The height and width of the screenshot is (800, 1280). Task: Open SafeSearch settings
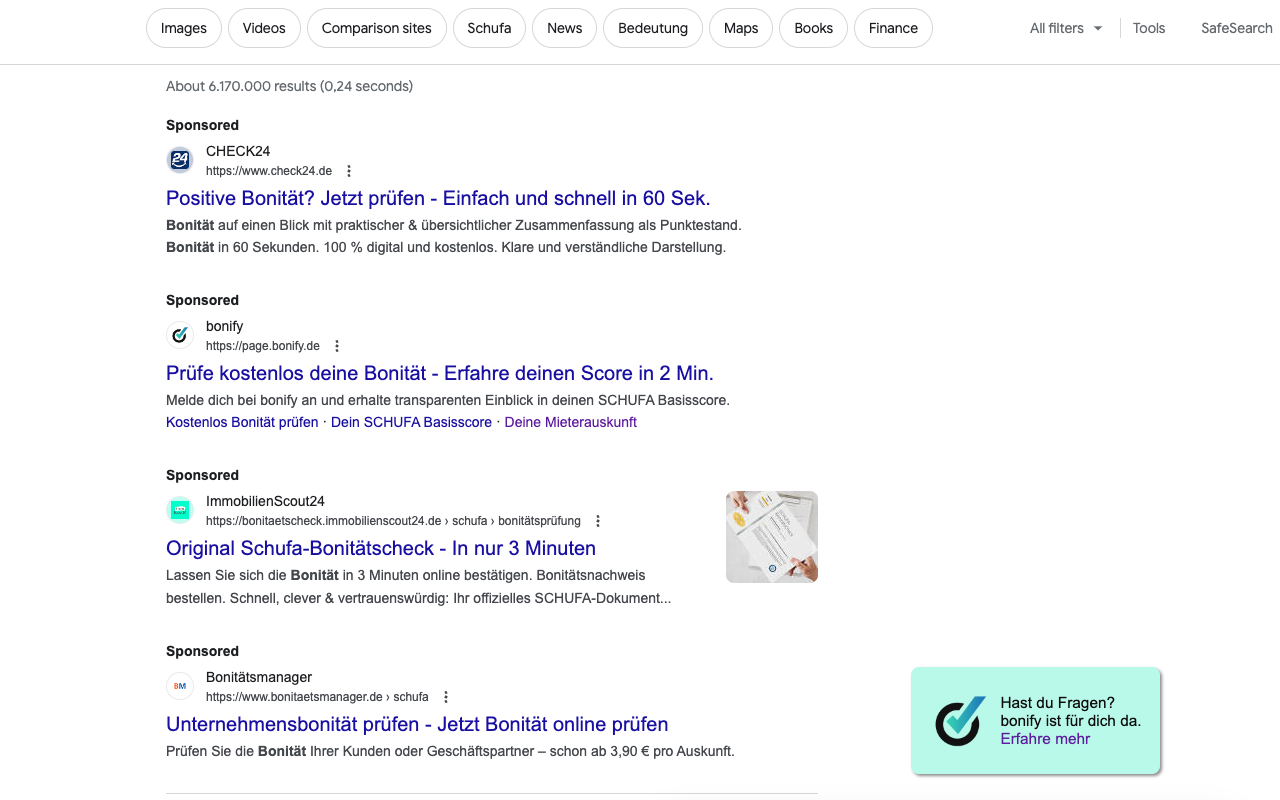click(x=1236, y=28)
